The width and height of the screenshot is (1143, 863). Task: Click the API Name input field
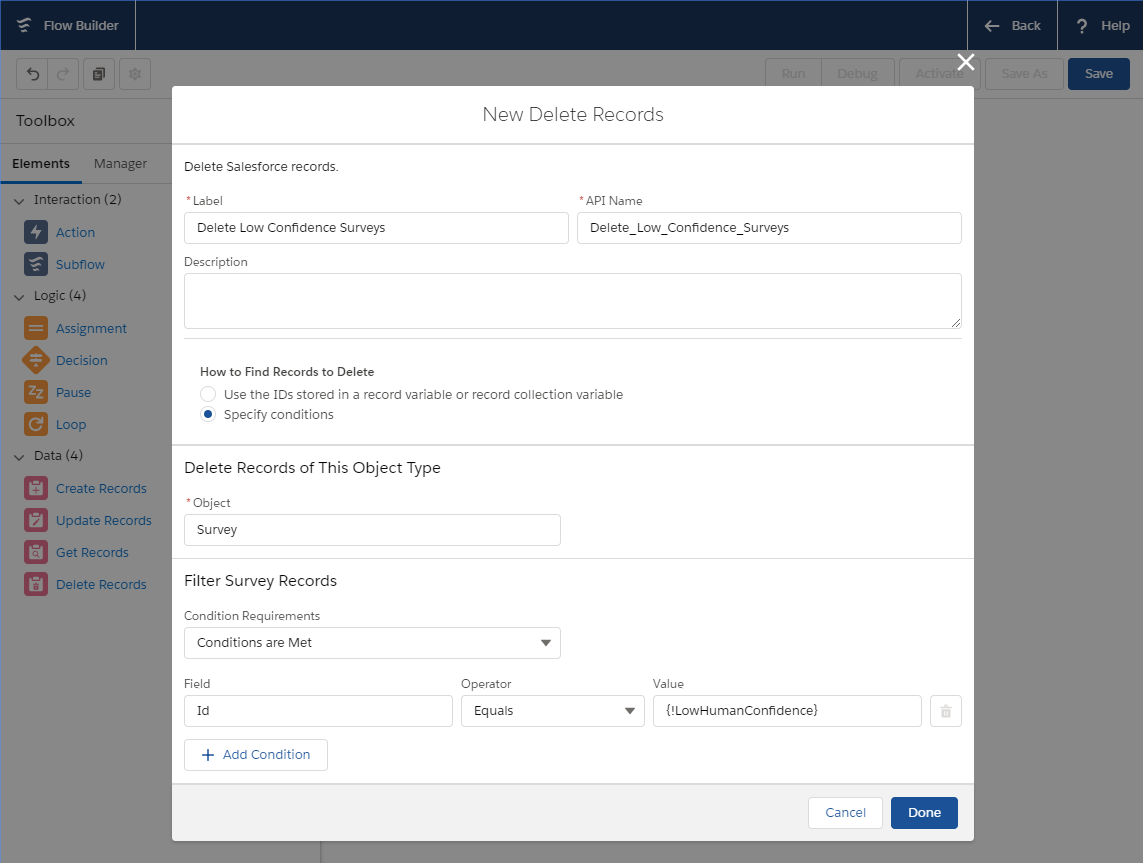769,228
